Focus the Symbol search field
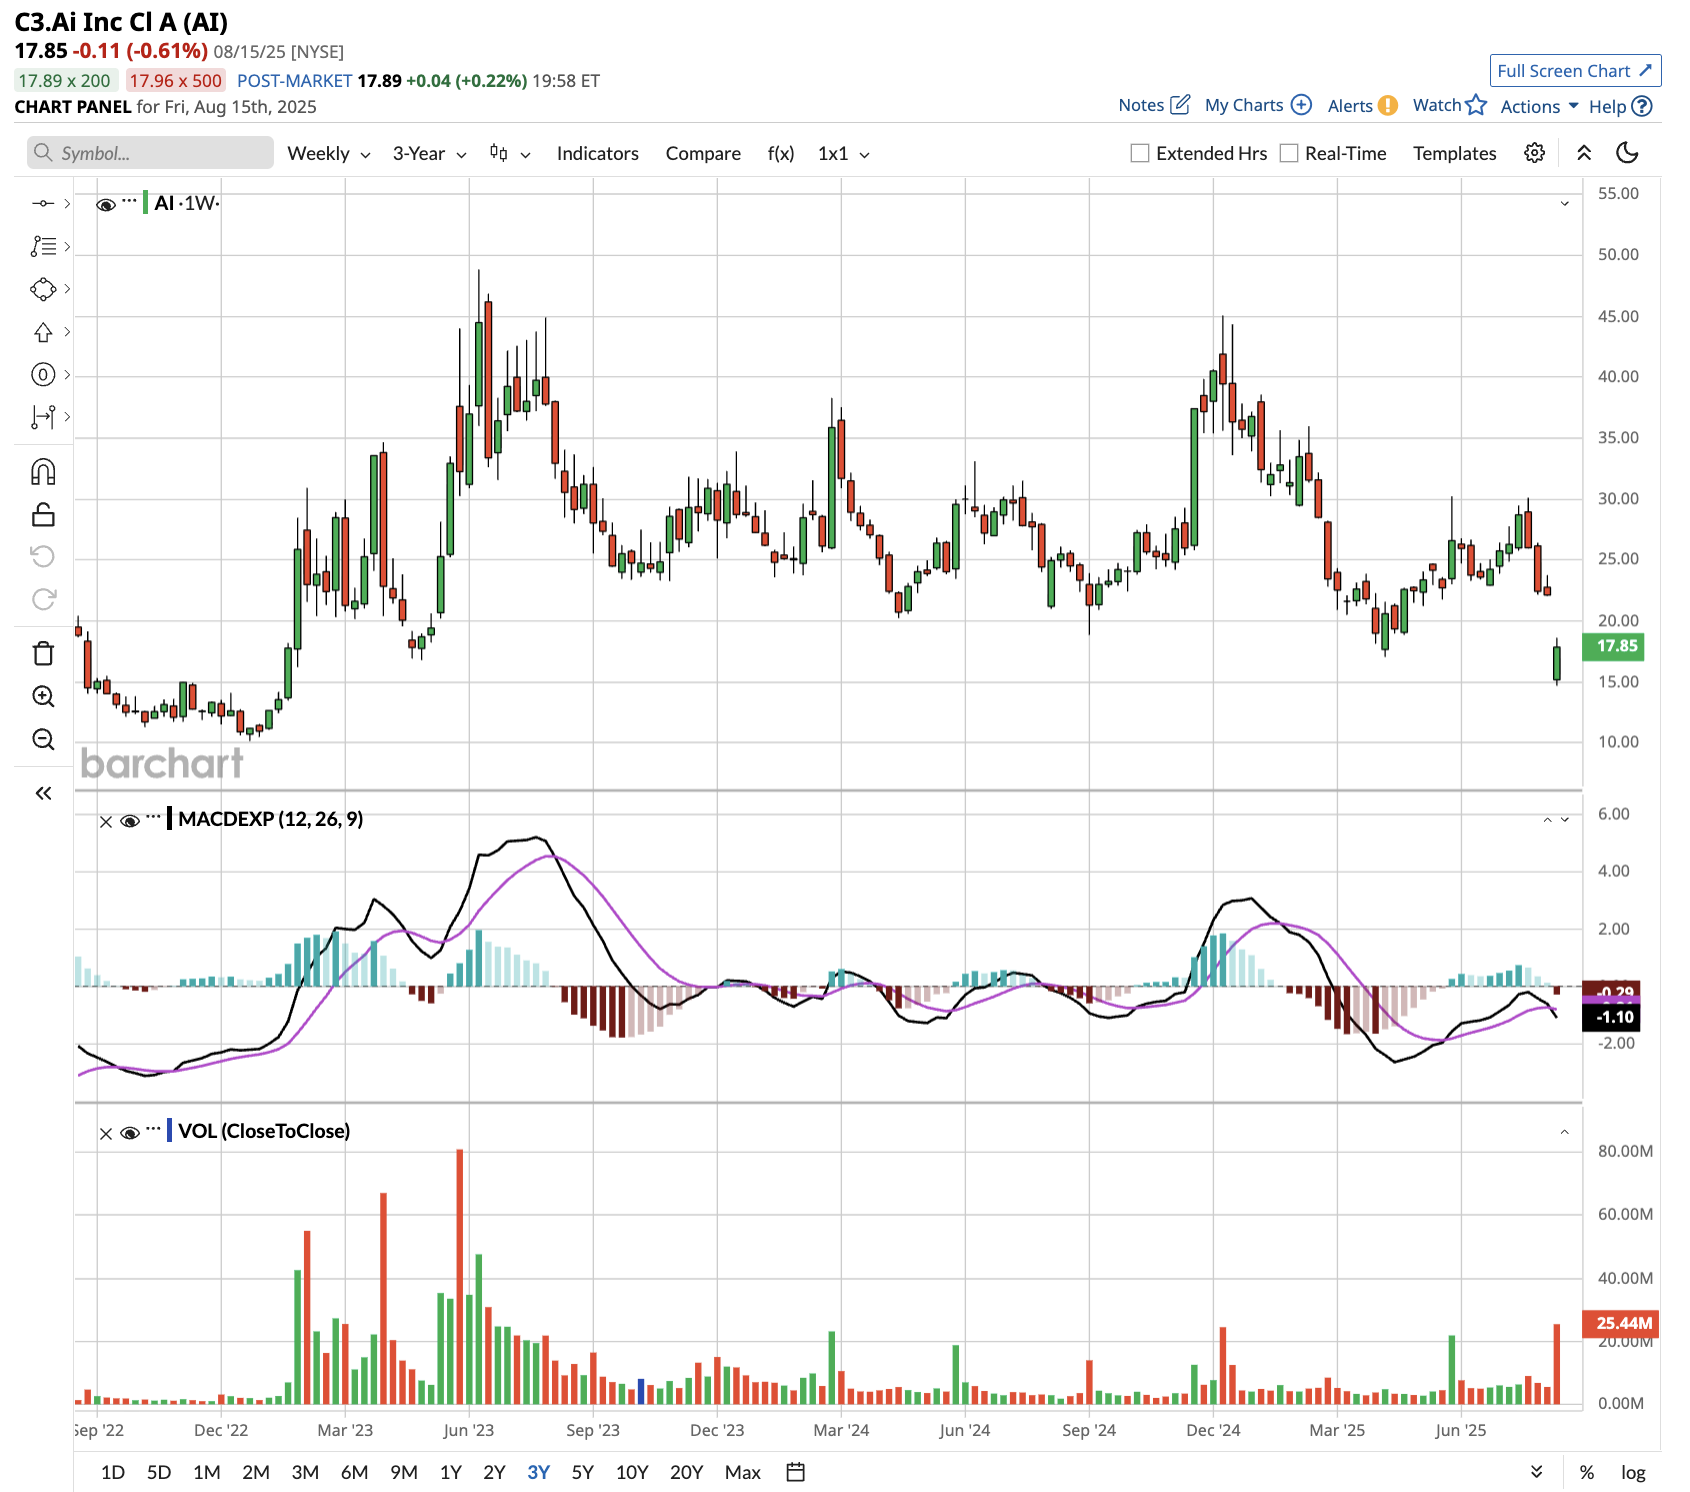This screenshot has width=1690, height=1492. pyautogui.click(x=150, y=153)
